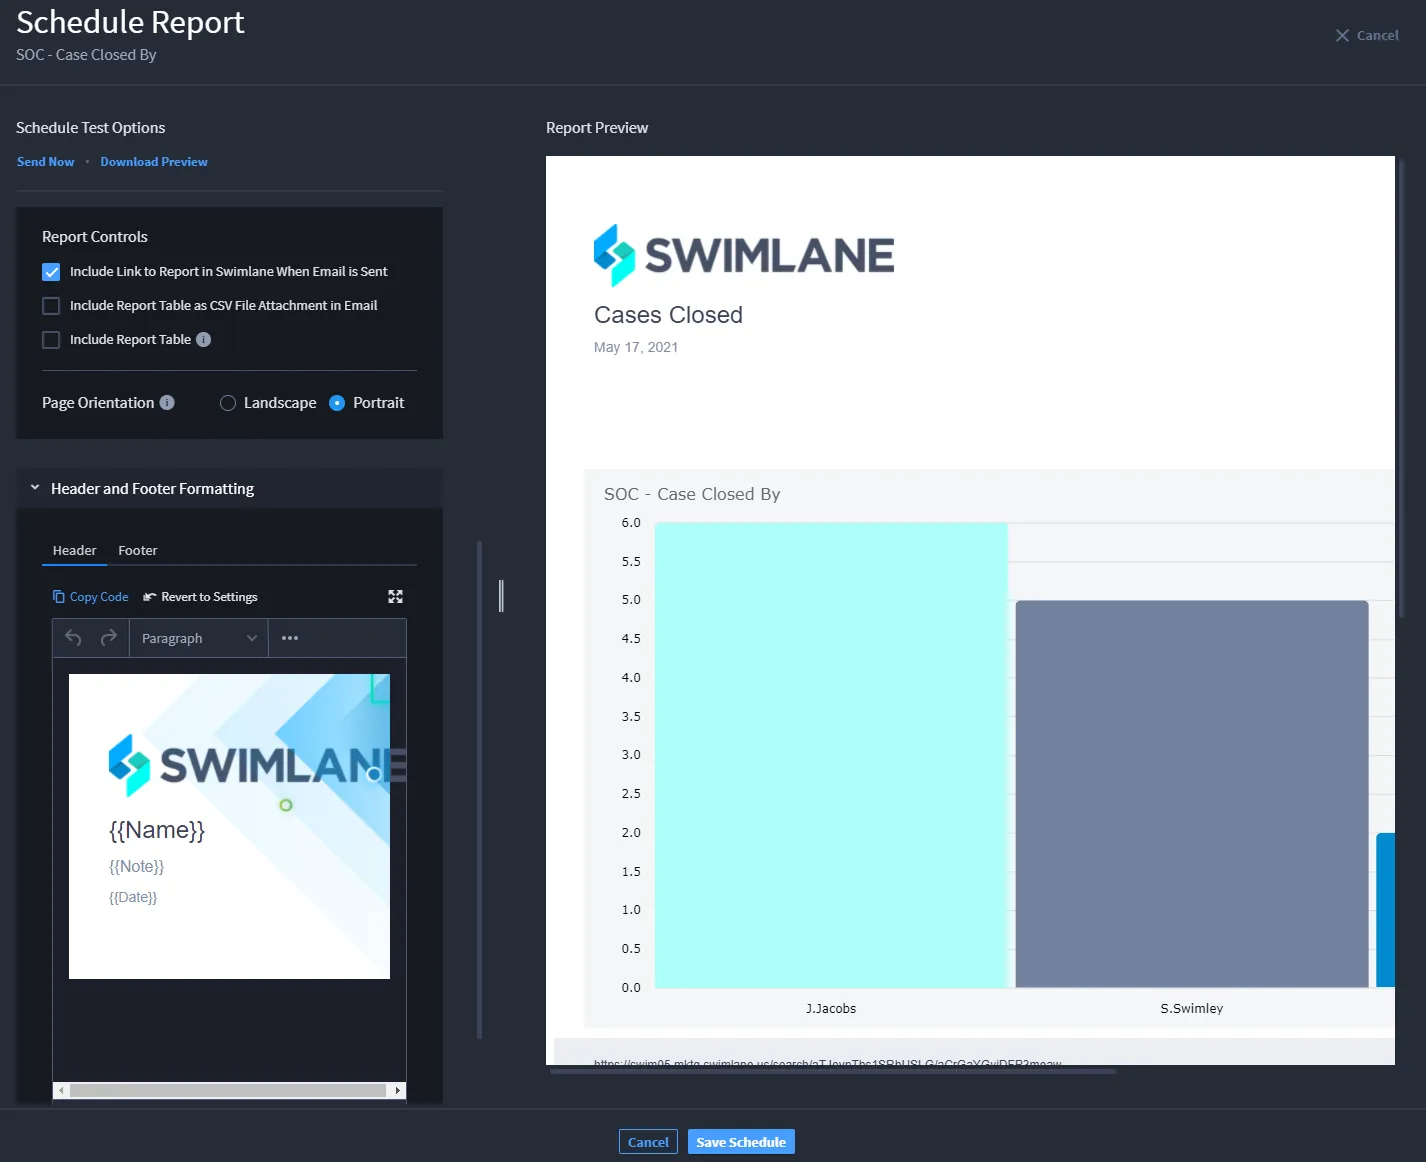The width and height of the screenshot is (1426, 1162).
Task: Click the May 17, 2021 date in preview
Action: [636, 347]
